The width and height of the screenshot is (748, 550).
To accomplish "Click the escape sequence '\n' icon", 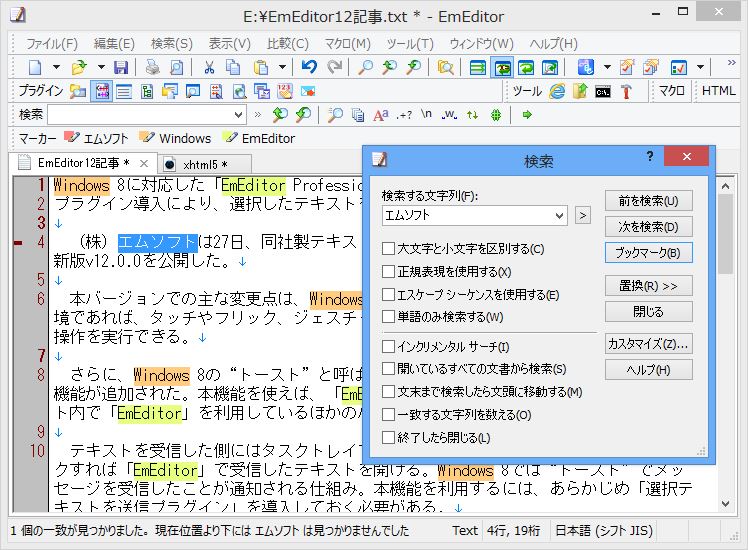I will (426, 114).
